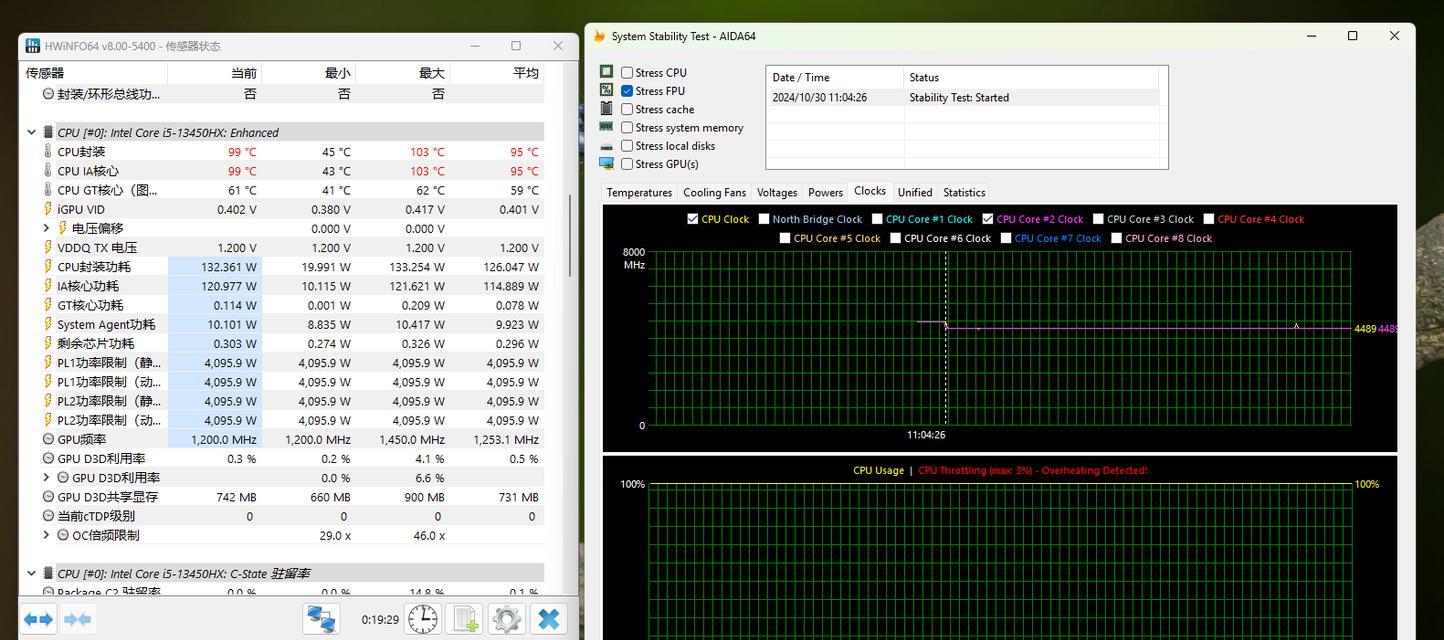Uncheck the Stress FPU checkbox
Screen dimensions: 1444x640
click(x=627, y=90)
